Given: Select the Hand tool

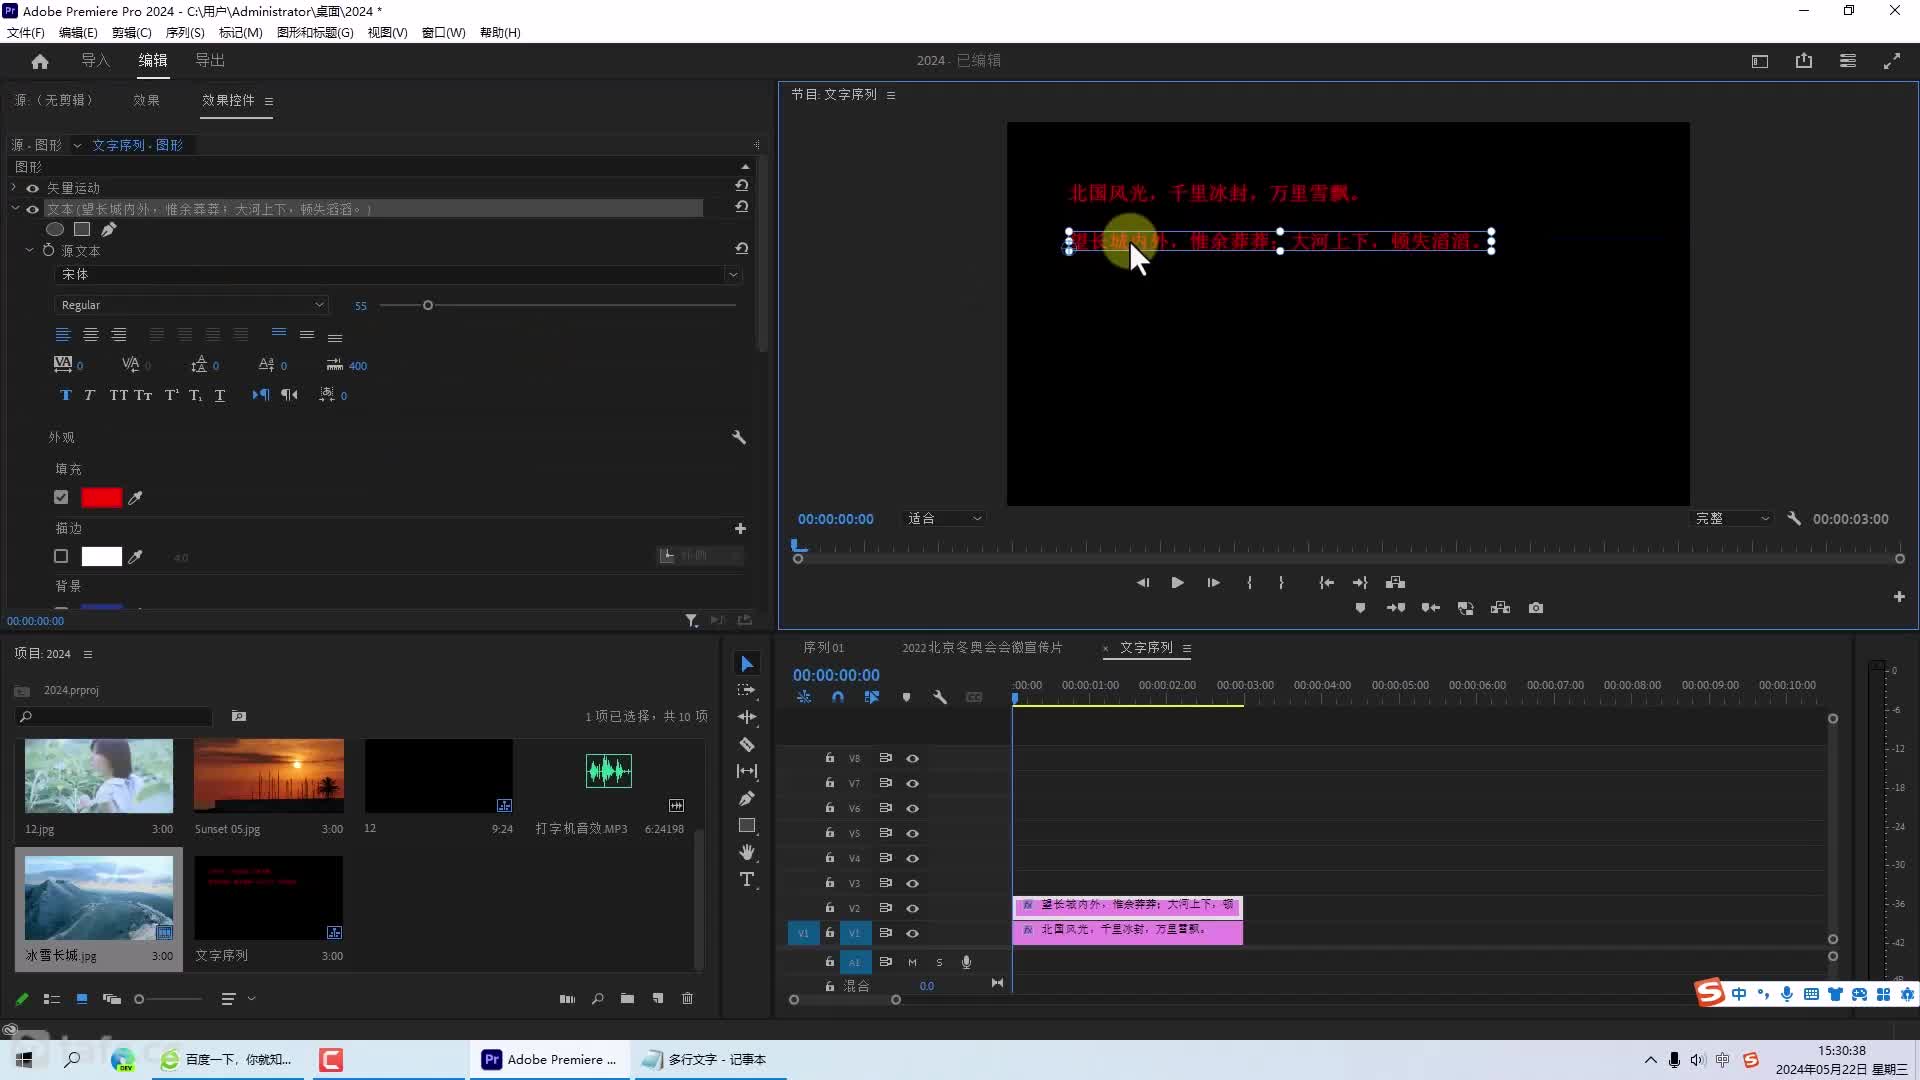Looking at the screenshot, I should coord(746,852).
